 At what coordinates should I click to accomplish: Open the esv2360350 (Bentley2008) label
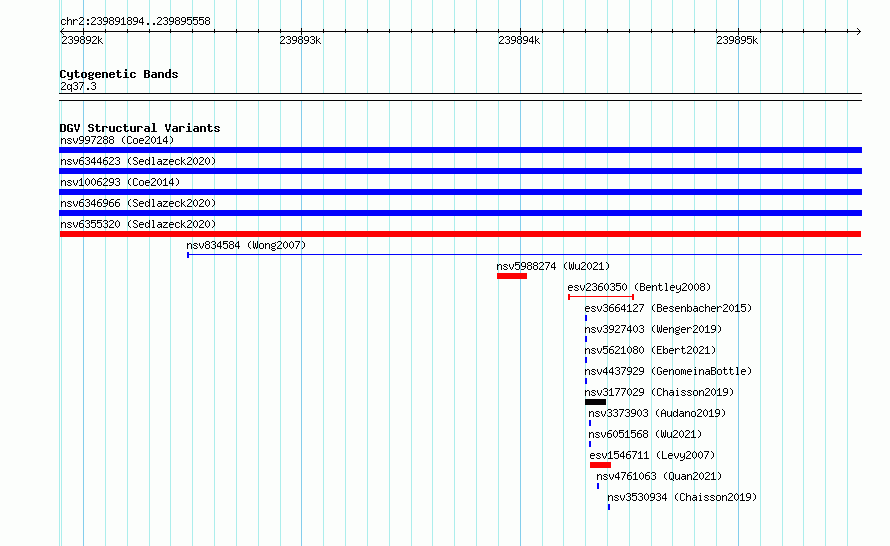pos(639,287)
